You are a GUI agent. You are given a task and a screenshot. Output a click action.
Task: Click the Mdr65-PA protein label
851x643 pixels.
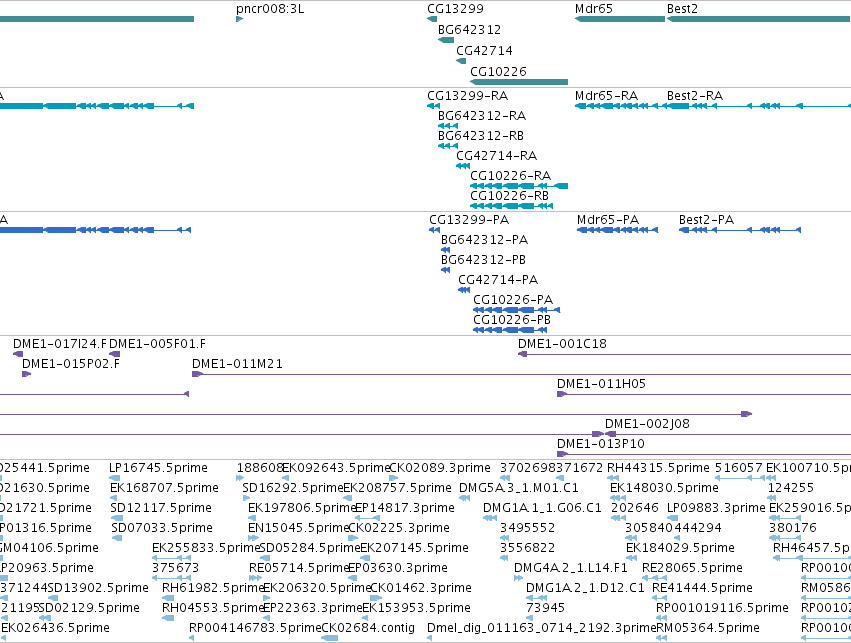(x=608, y=220)
